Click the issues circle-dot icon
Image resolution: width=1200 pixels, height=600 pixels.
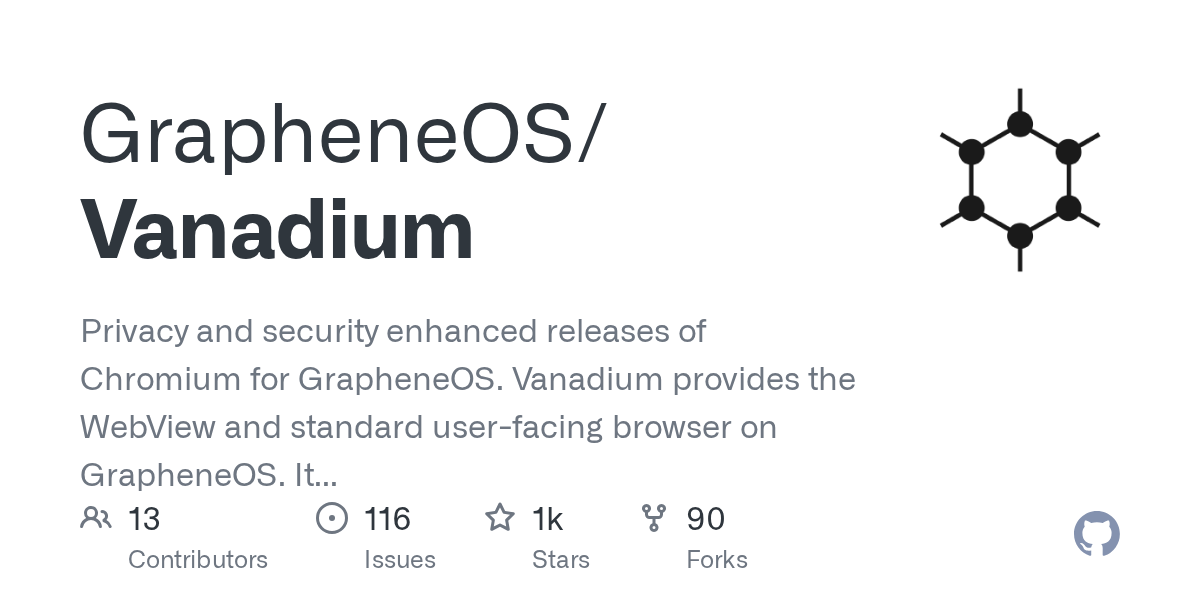click(x=332, y=518)
